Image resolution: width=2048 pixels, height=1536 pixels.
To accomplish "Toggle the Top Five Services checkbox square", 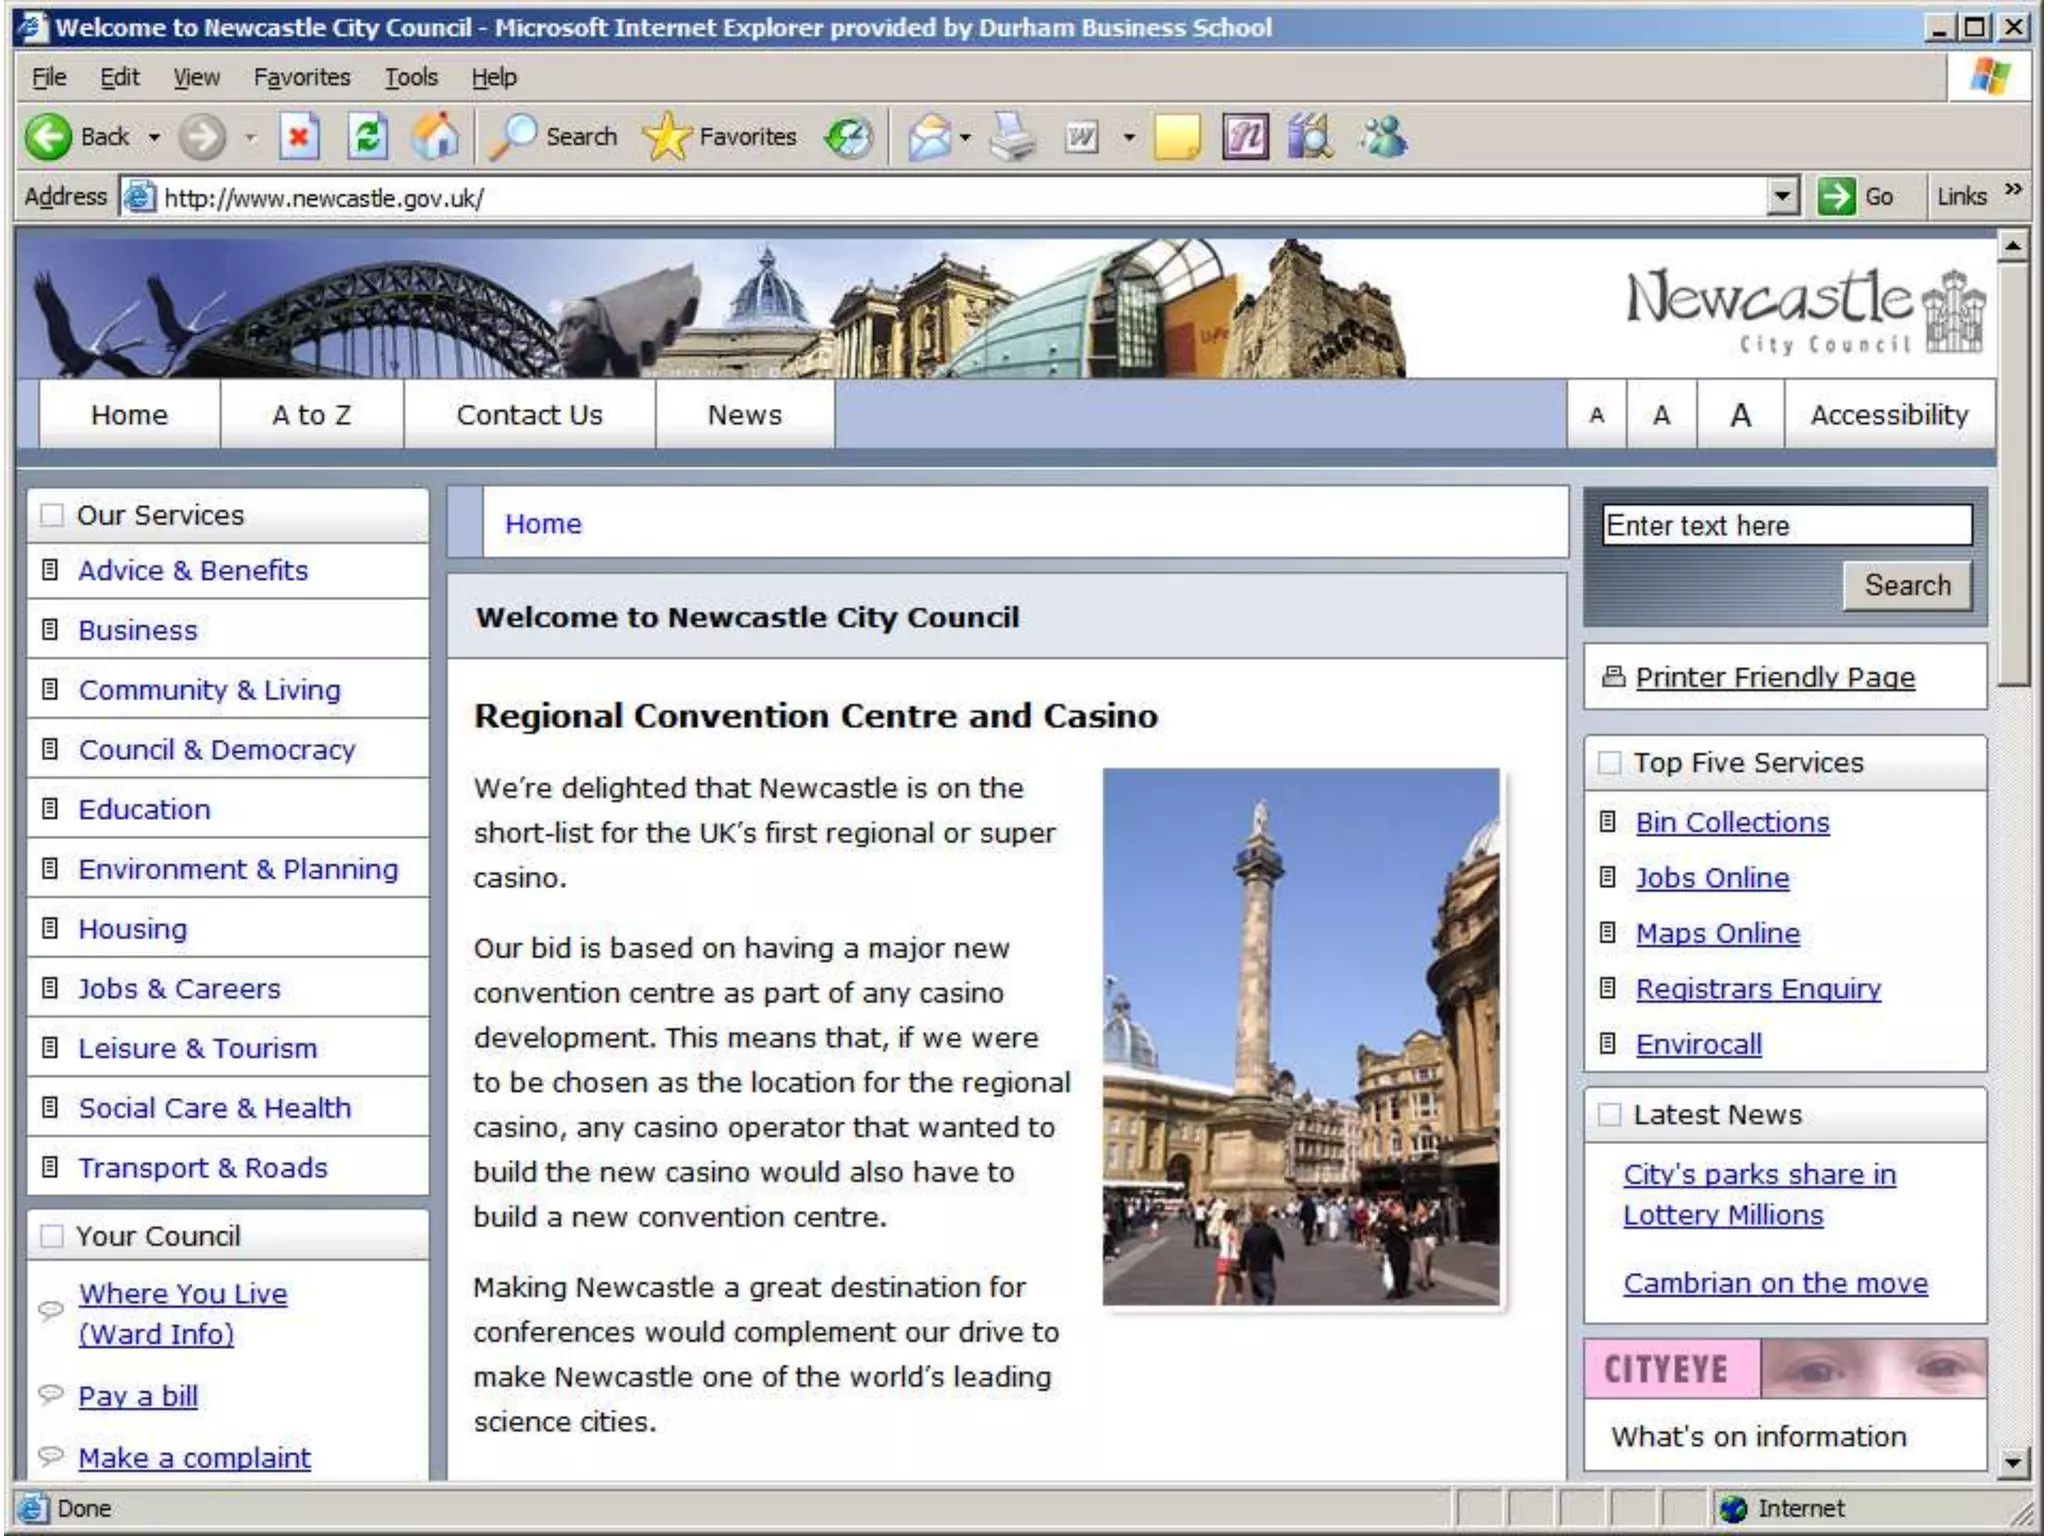I will point(1609,763).
